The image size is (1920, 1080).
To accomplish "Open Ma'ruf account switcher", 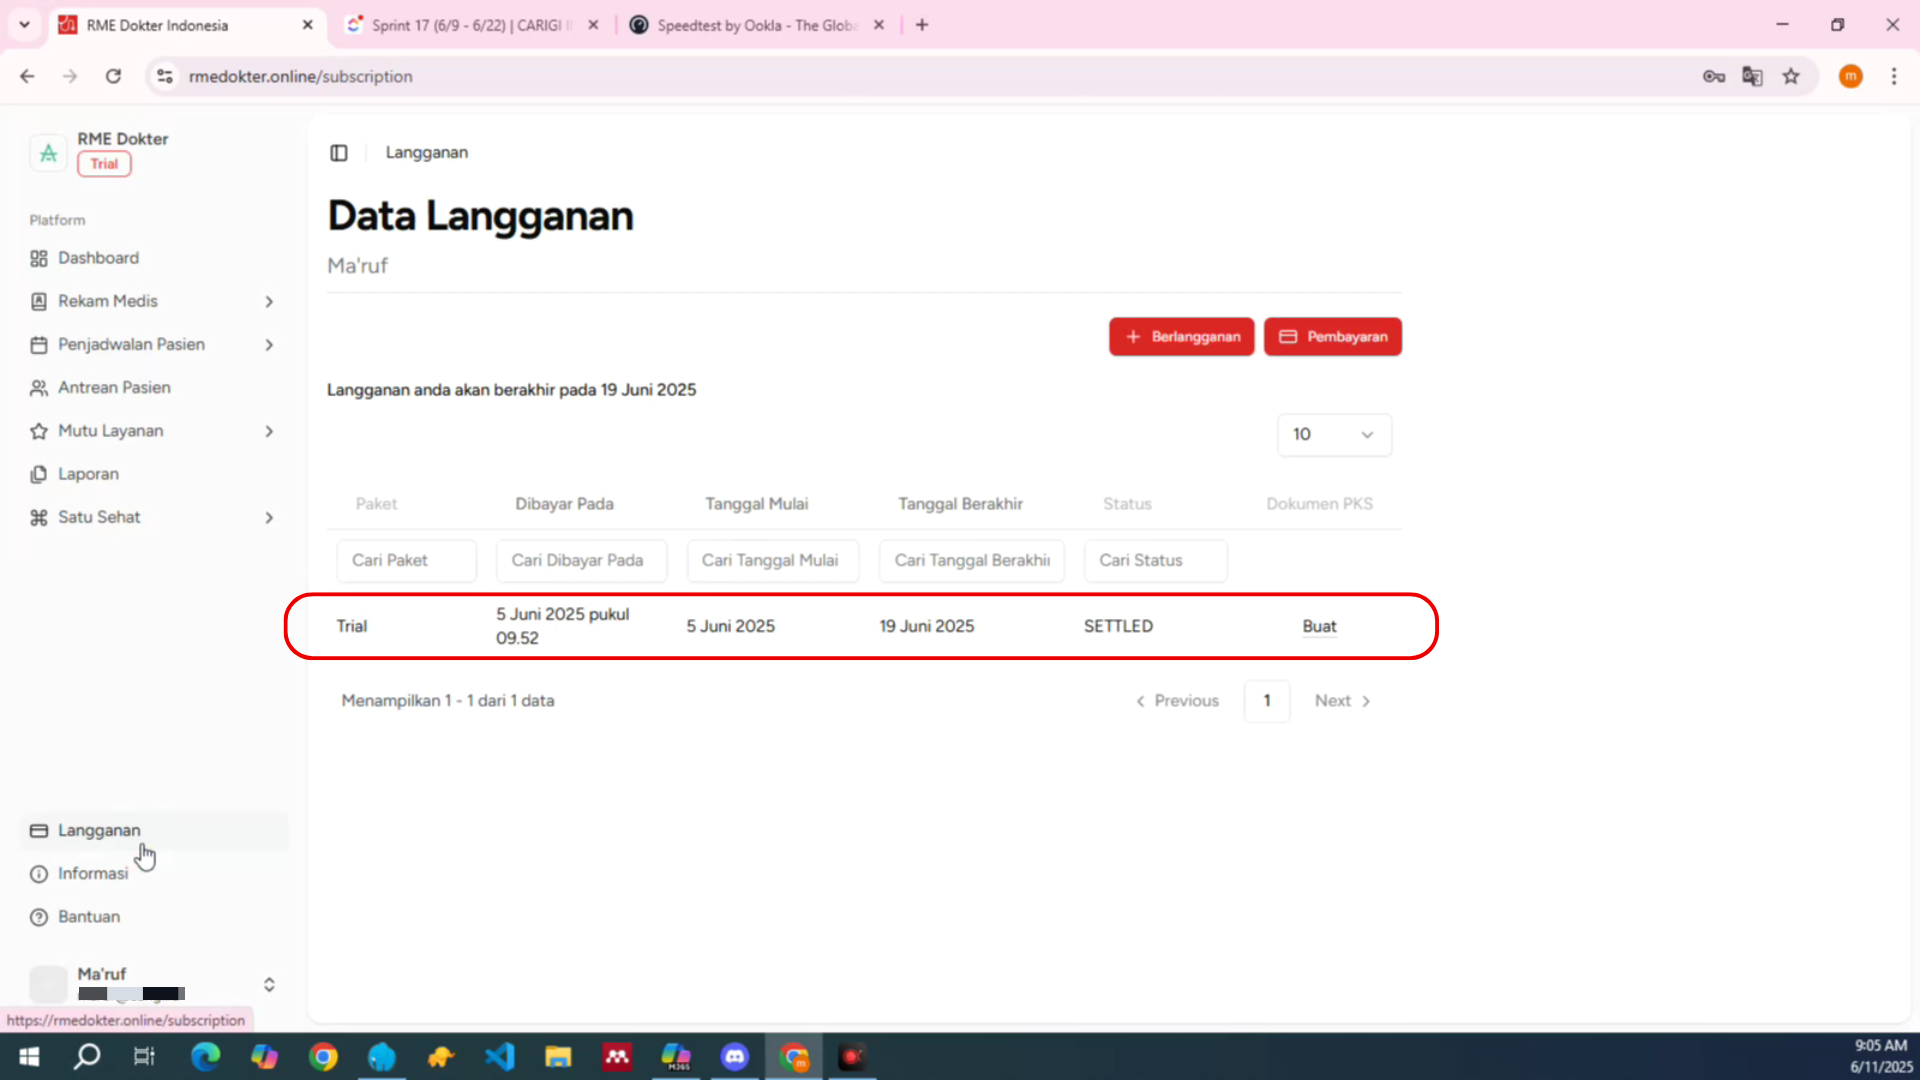I will click(x=268, y=985).
